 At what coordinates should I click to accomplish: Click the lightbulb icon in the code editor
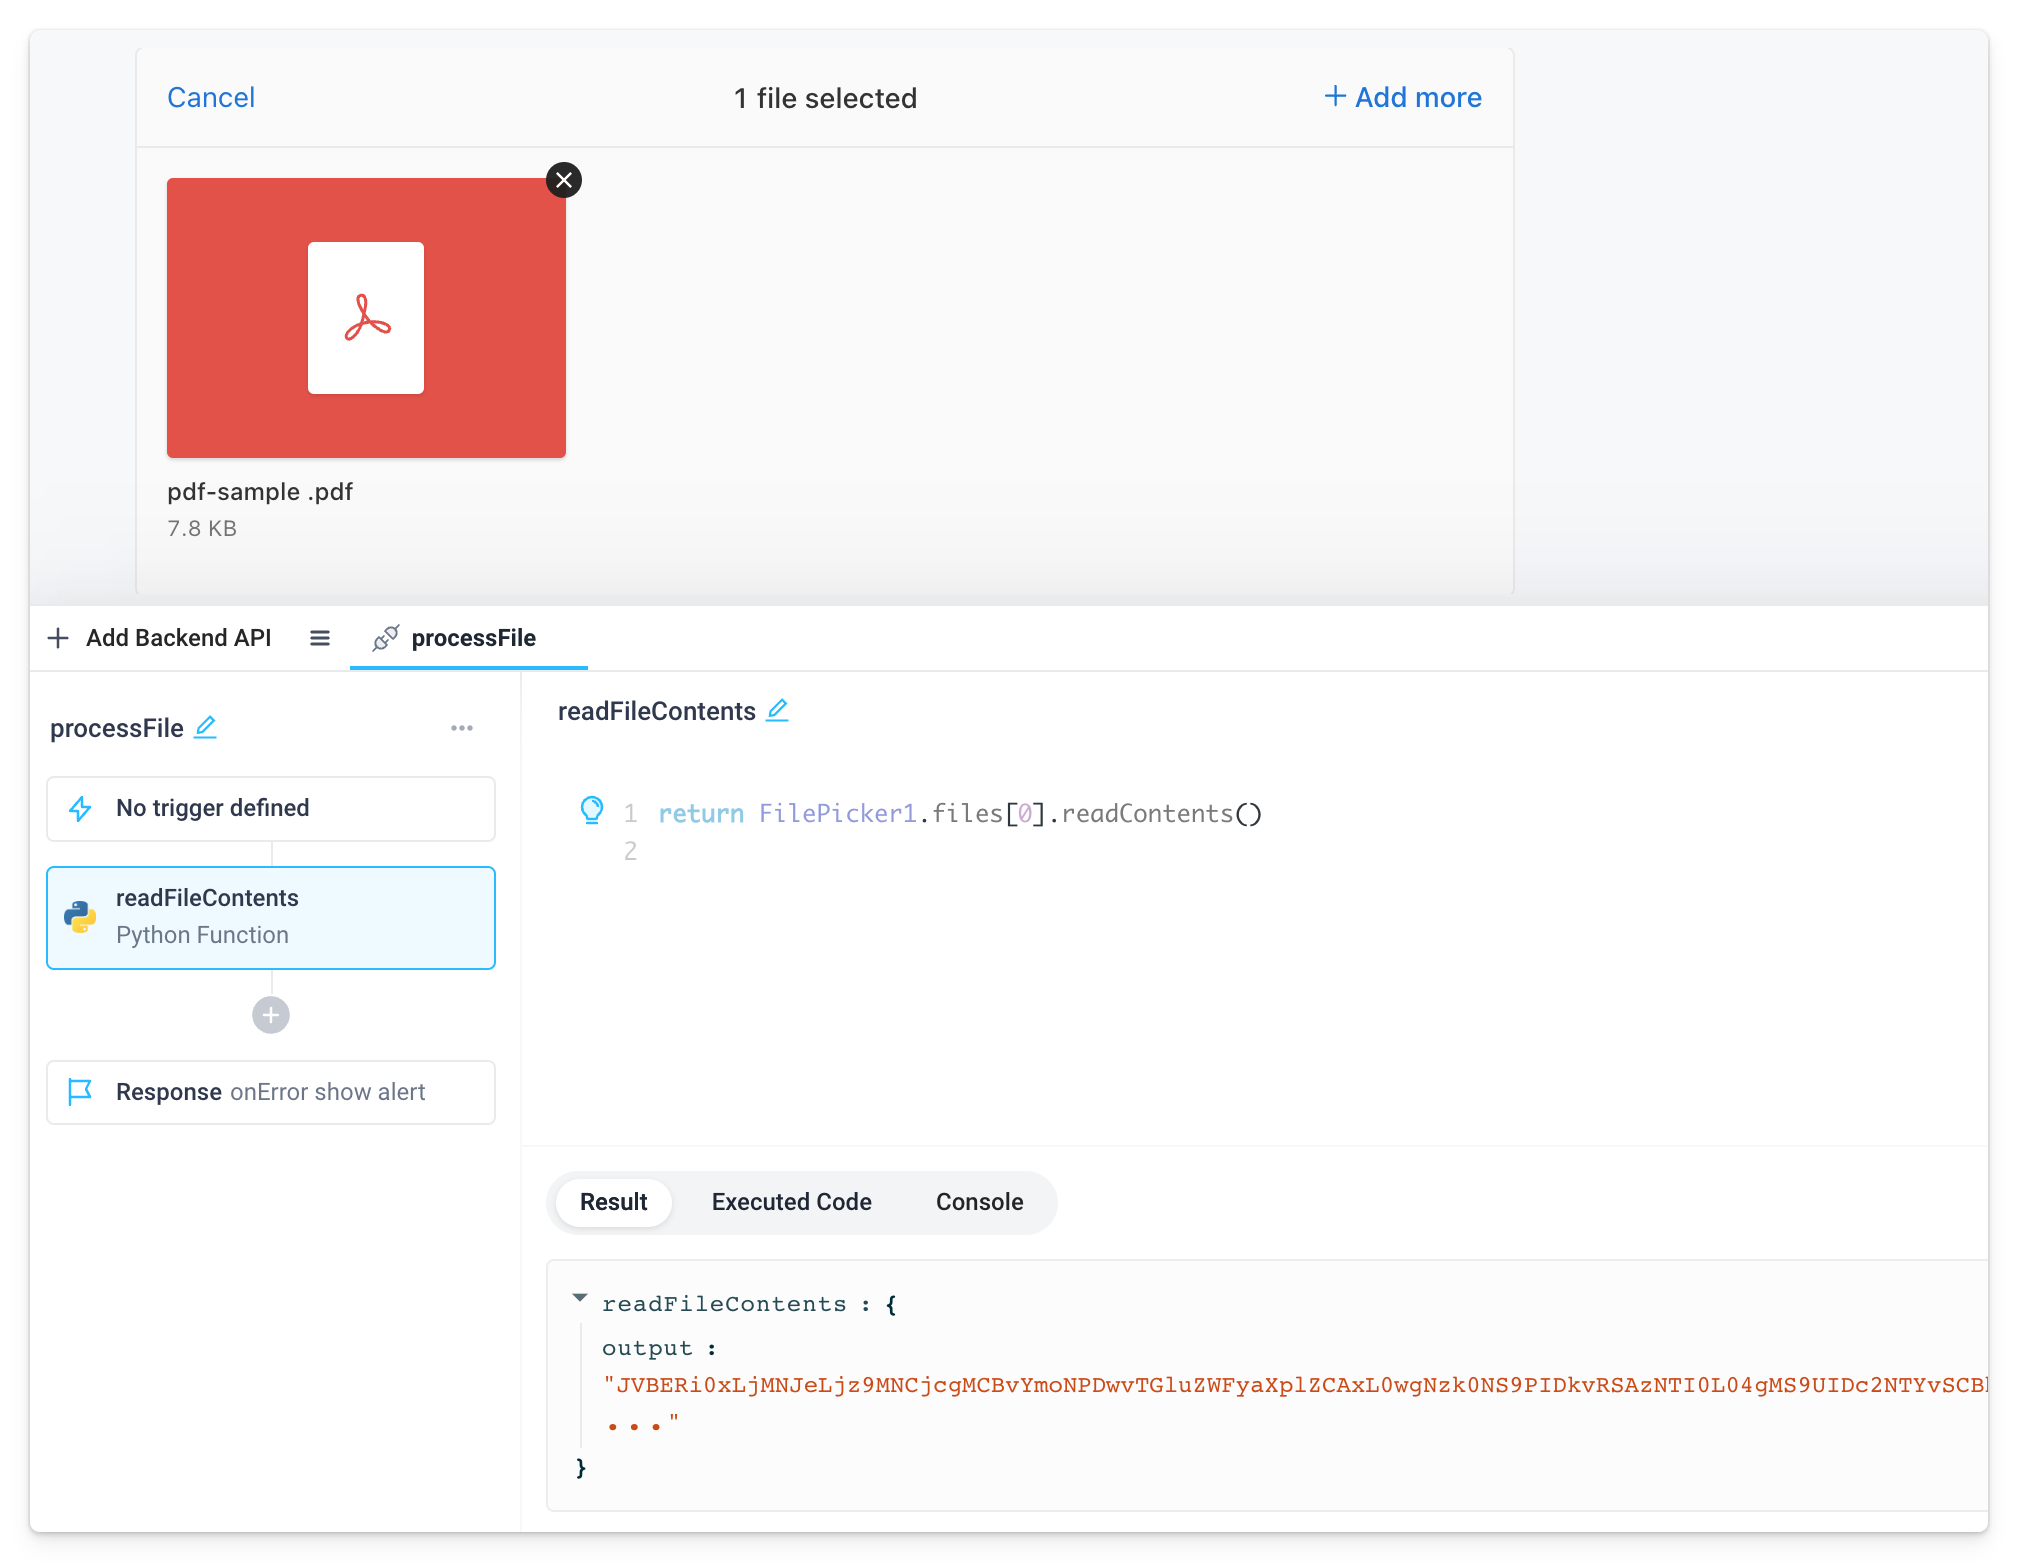point(593,811)
